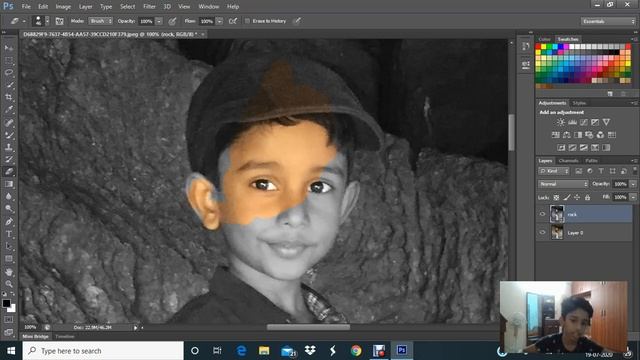This screenshot has height=360, width=640.
Task: Open the Mini Bridge tab
Action: click(36, 337)
